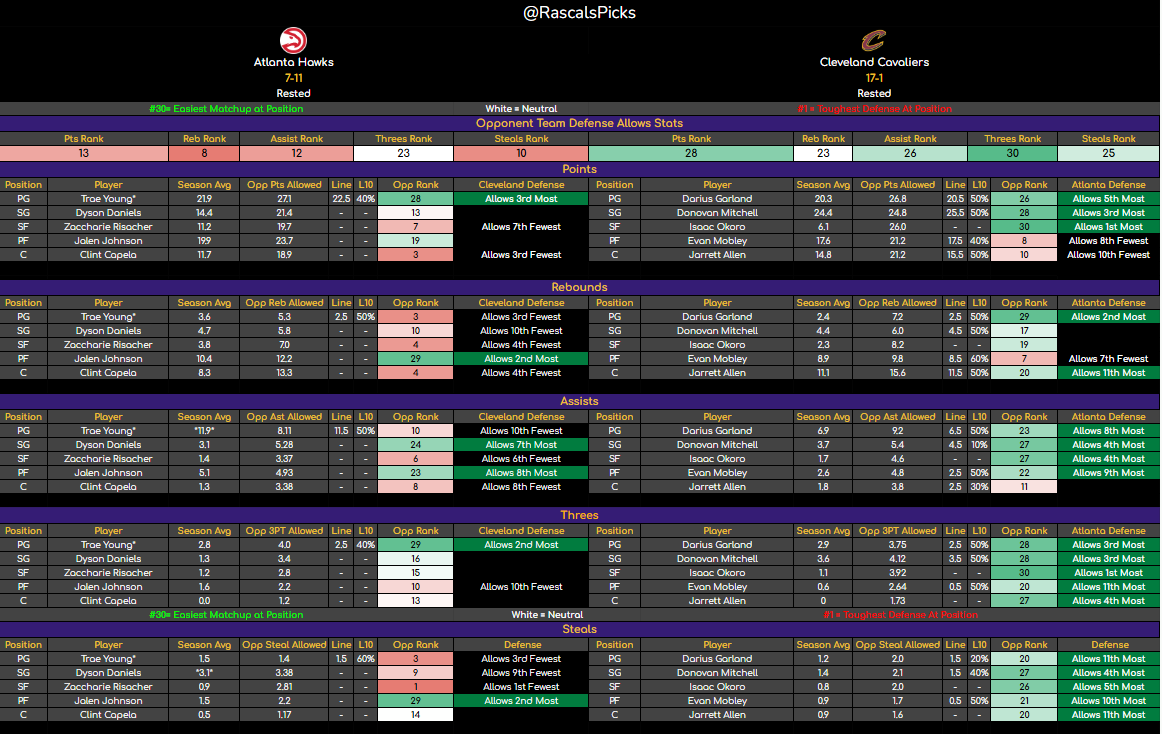This screenshot has height=734, width=1162.
Task: Select the Cavaliers 17-1 record
Action: [x=874, y=78]
